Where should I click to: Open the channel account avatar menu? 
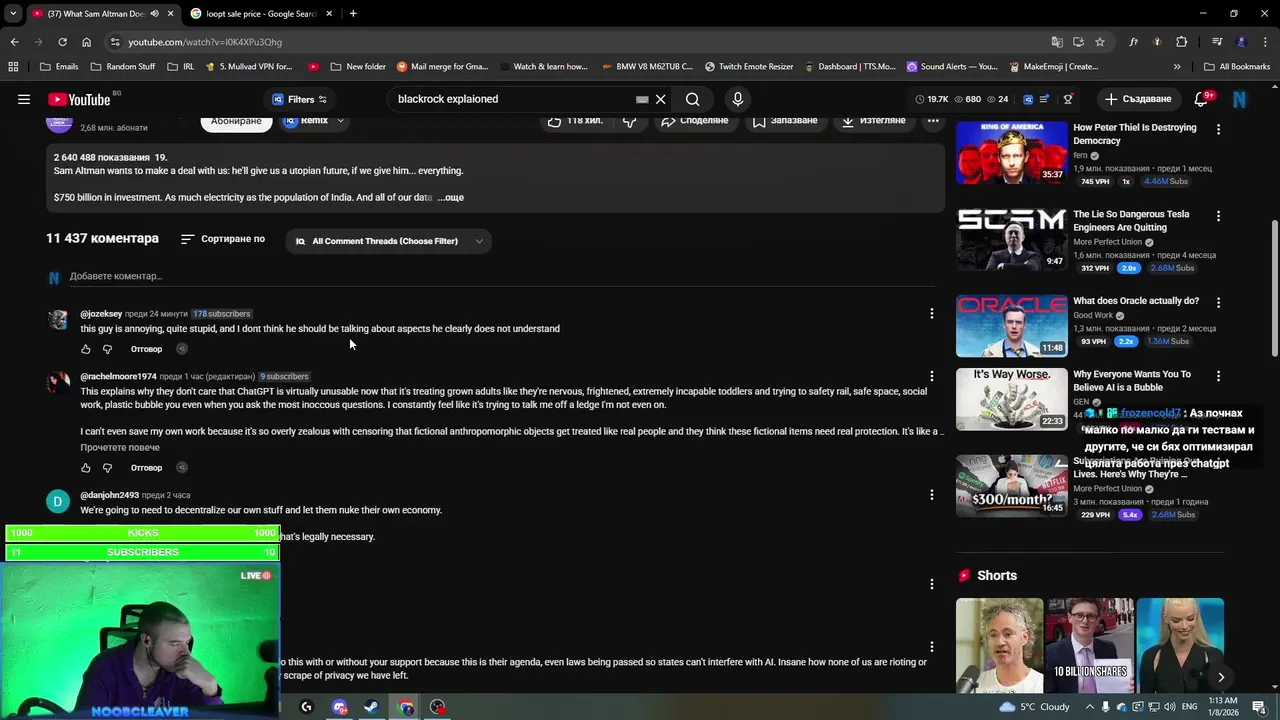[1239, 99]
